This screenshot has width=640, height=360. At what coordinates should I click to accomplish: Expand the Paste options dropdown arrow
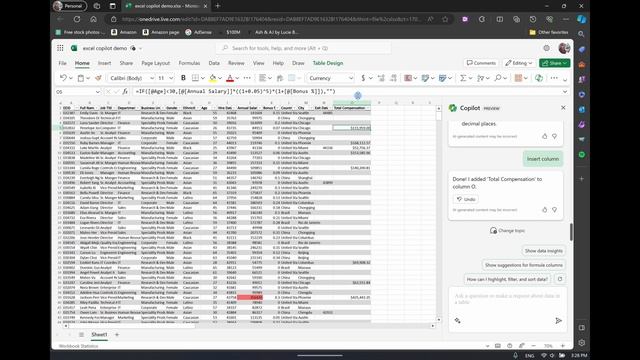(x=88, y=78)
